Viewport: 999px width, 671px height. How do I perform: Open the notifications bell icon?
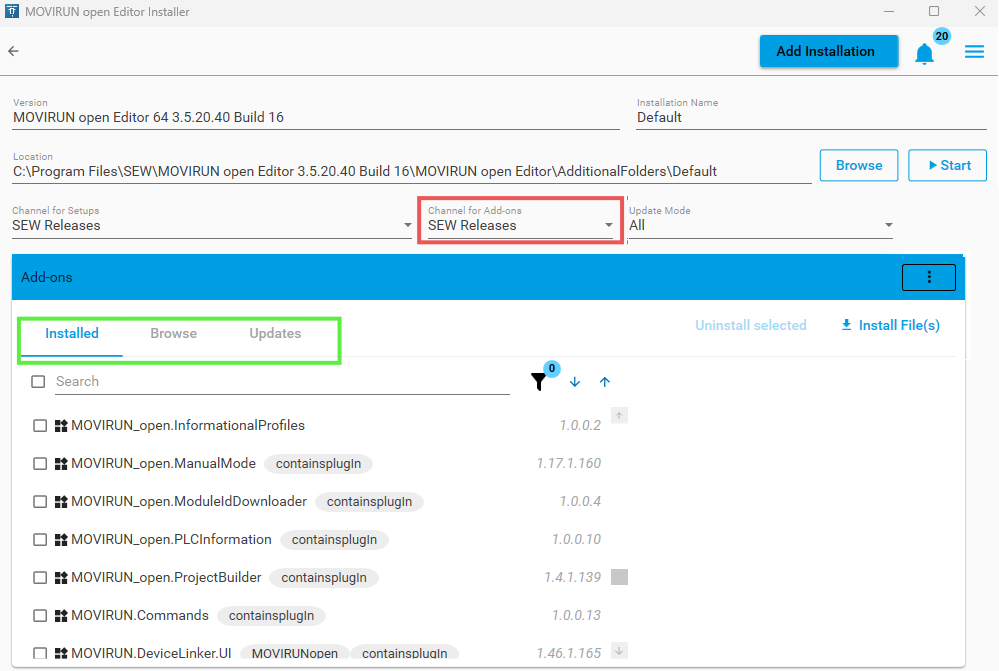coord(924,53)
